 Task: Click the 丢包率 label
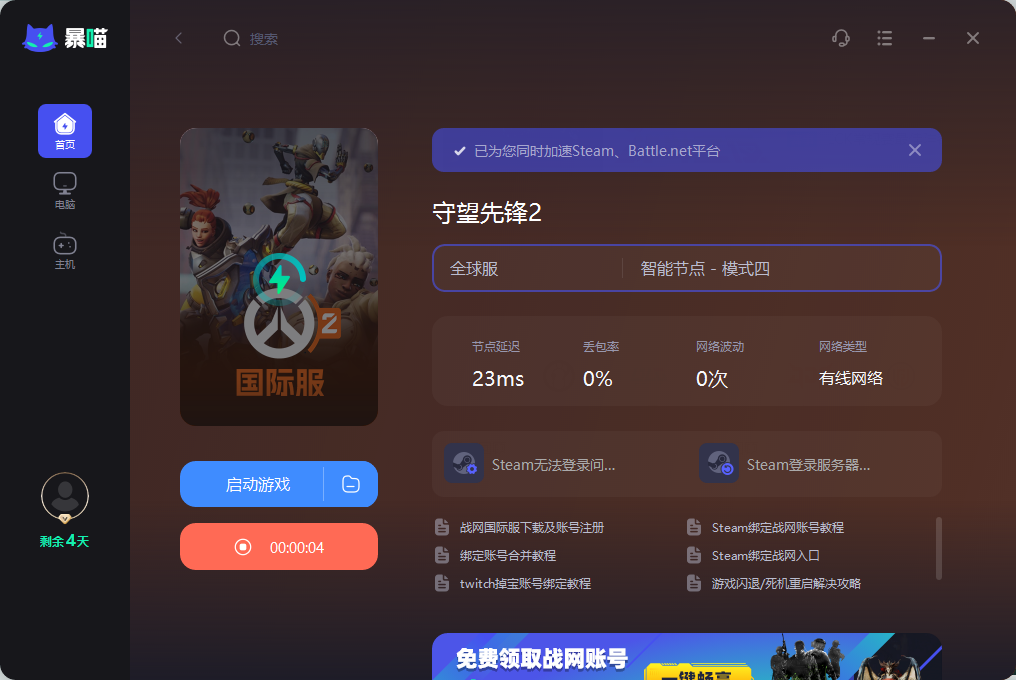tap(601, 347)
